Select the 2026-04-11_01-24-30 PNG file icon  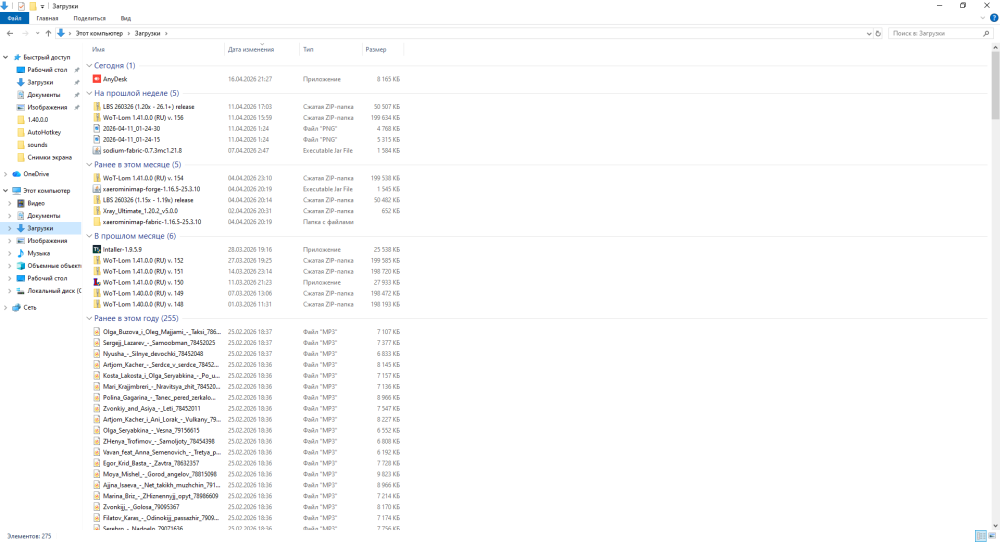pyautogui.click(x=96, y=129)
